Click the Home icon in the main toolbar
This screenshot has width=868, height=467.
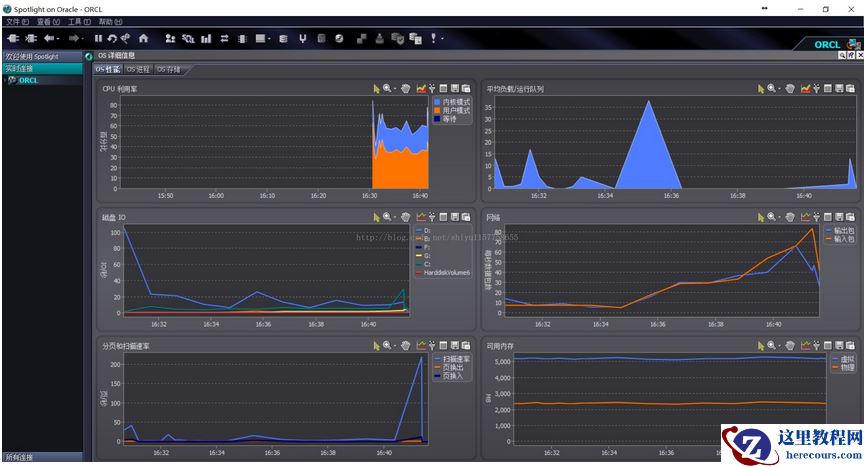click(144, 38)
